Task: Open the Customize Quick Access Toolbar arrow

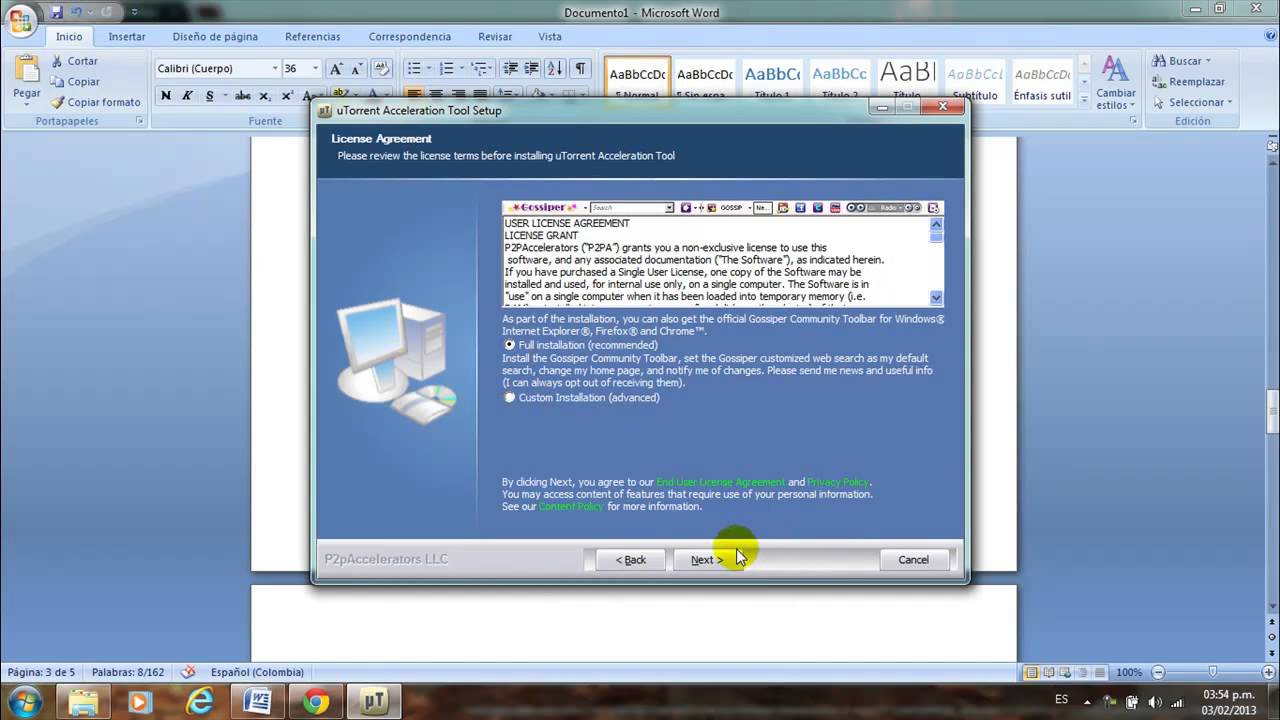Action: point(135,12)
